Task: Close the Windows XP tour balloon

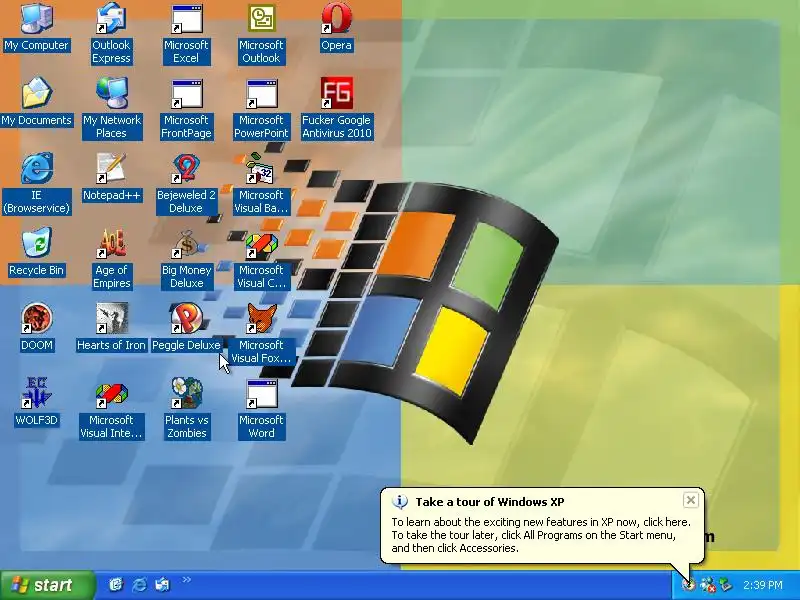Action: (x=690, y=501)
